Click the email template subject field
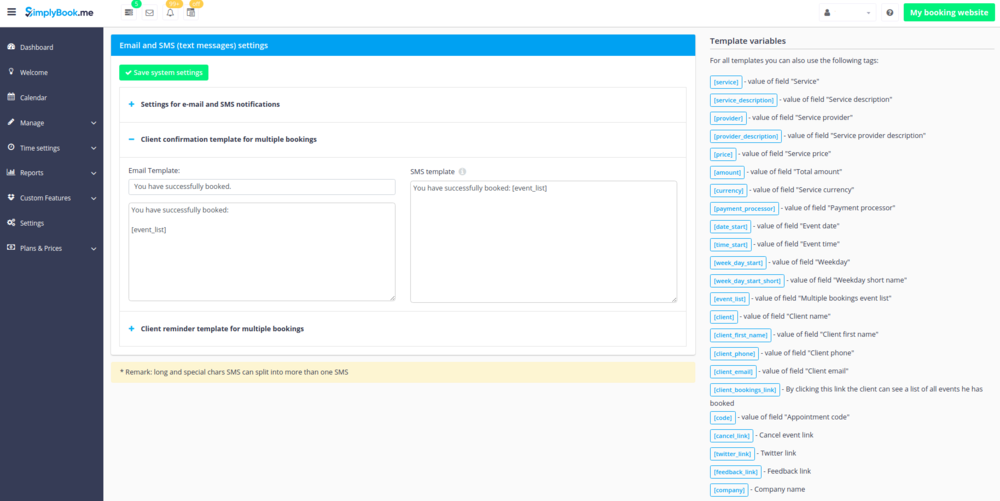The height and width of the screenshot is (501, 1000). [262, 187]
